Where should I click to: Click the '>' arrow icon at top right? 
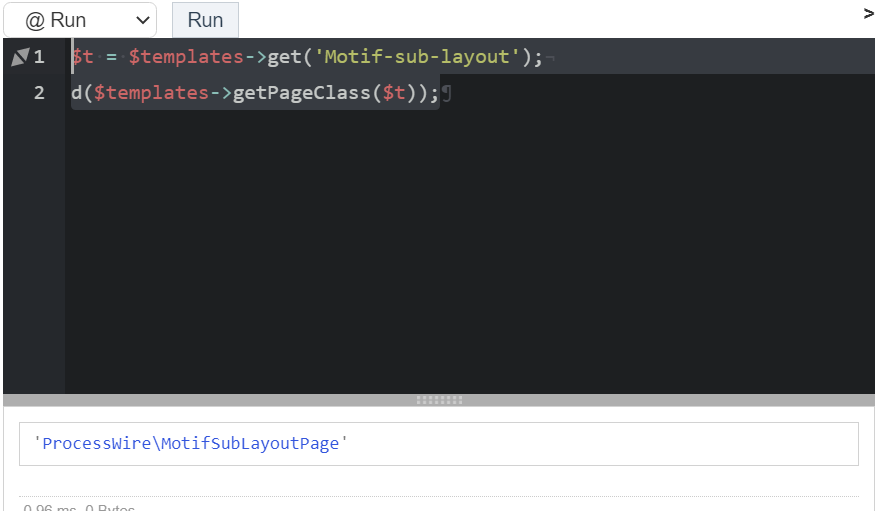(868, 13)
